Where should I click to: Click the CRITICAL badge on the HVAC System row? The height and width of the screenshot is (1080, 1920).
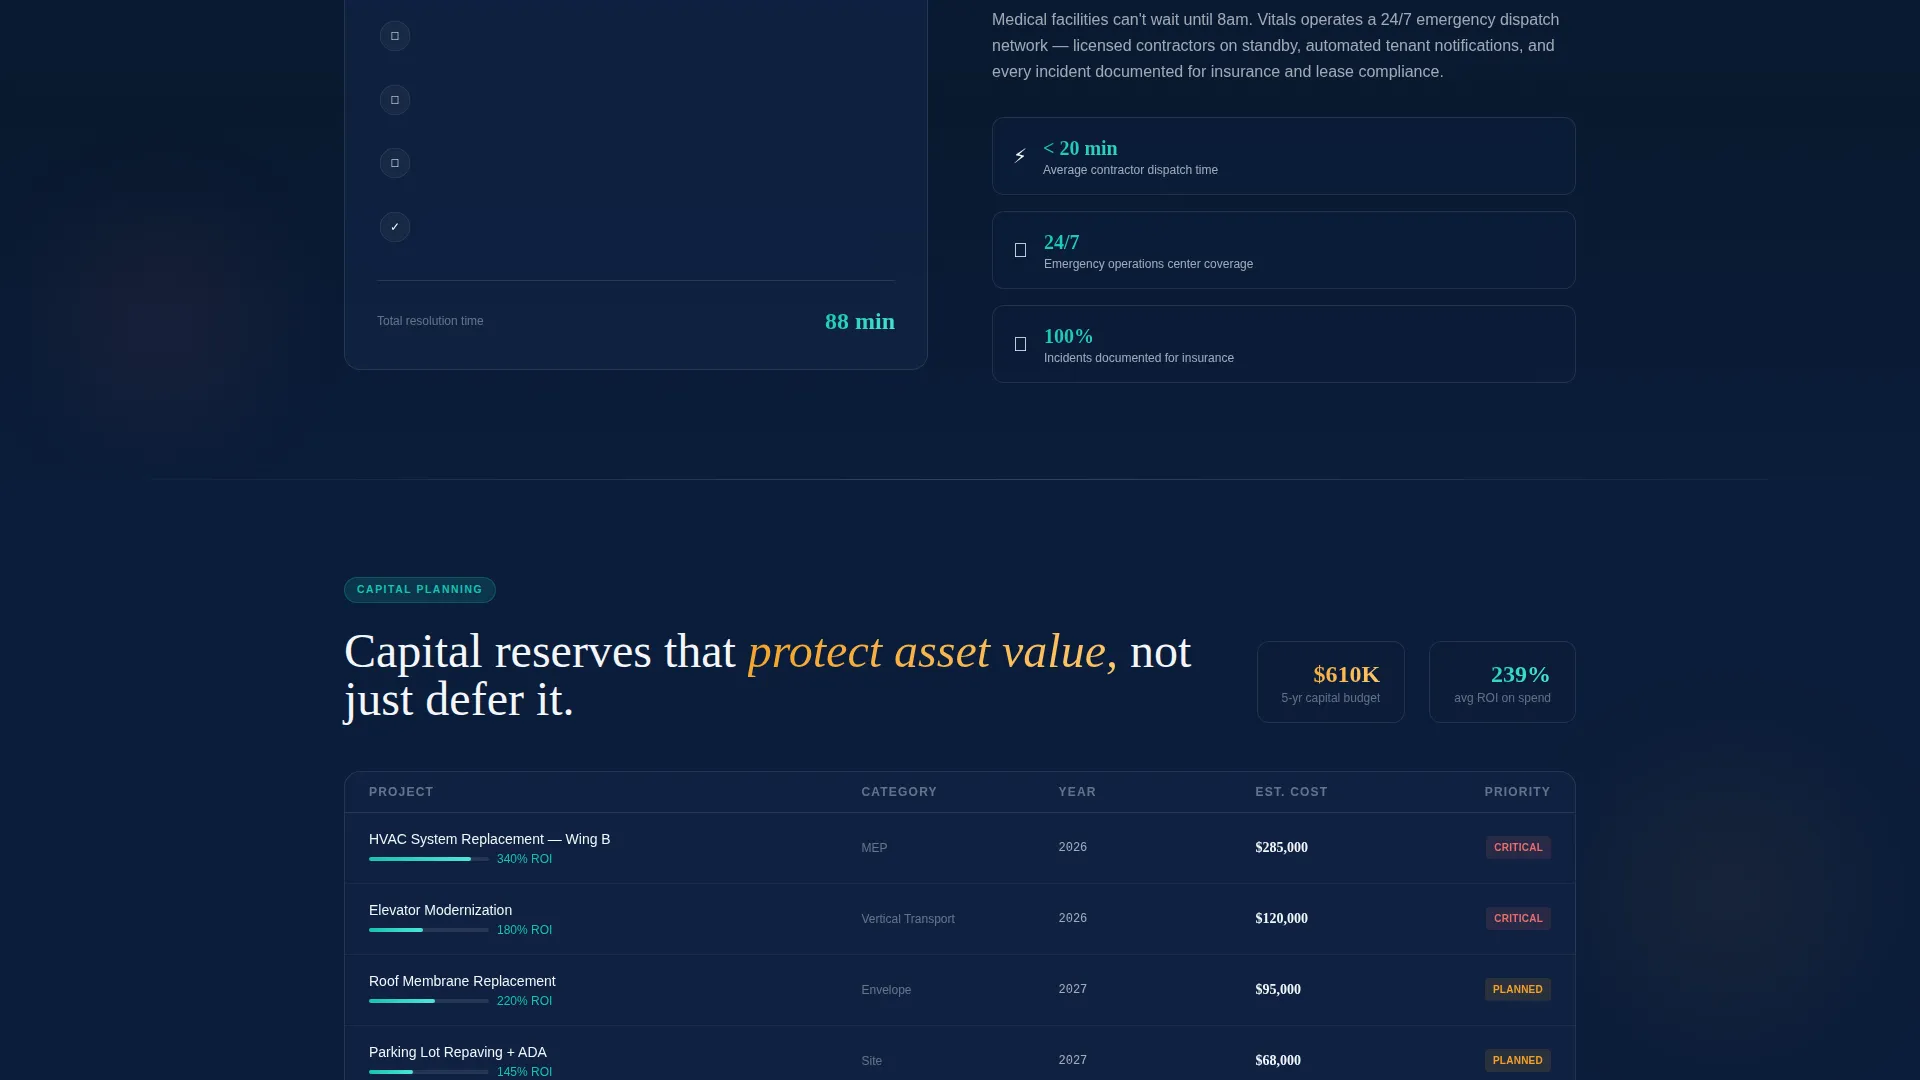(1518, 848)
